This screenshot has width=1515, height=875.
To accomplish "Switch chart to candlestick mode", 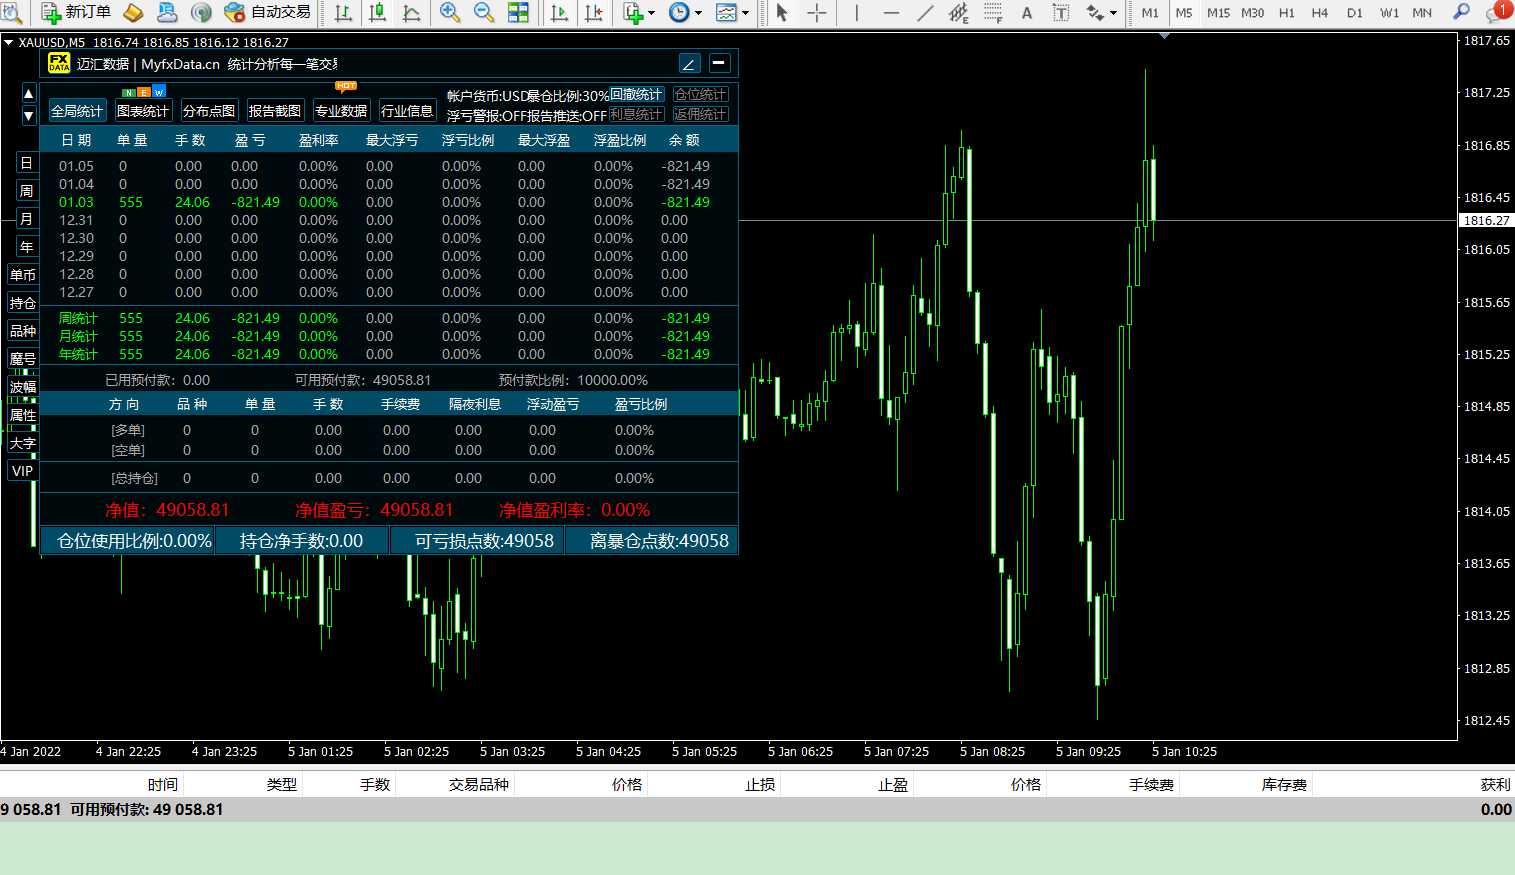I will click(x=378, y=12).
